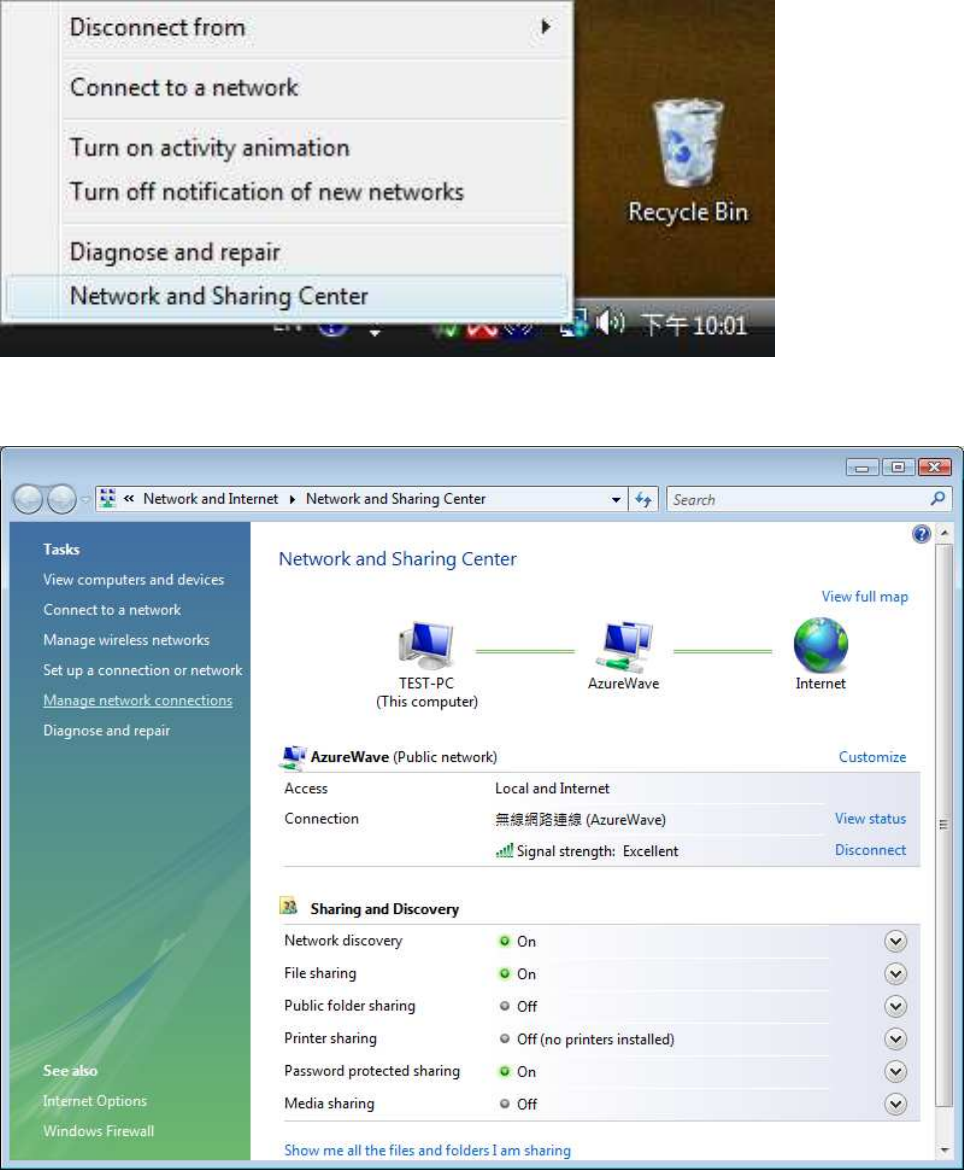Click Public folder sharing Off status indicator
The image size is (964, 1170).
pyautogui.click(x=504, y=1006)
